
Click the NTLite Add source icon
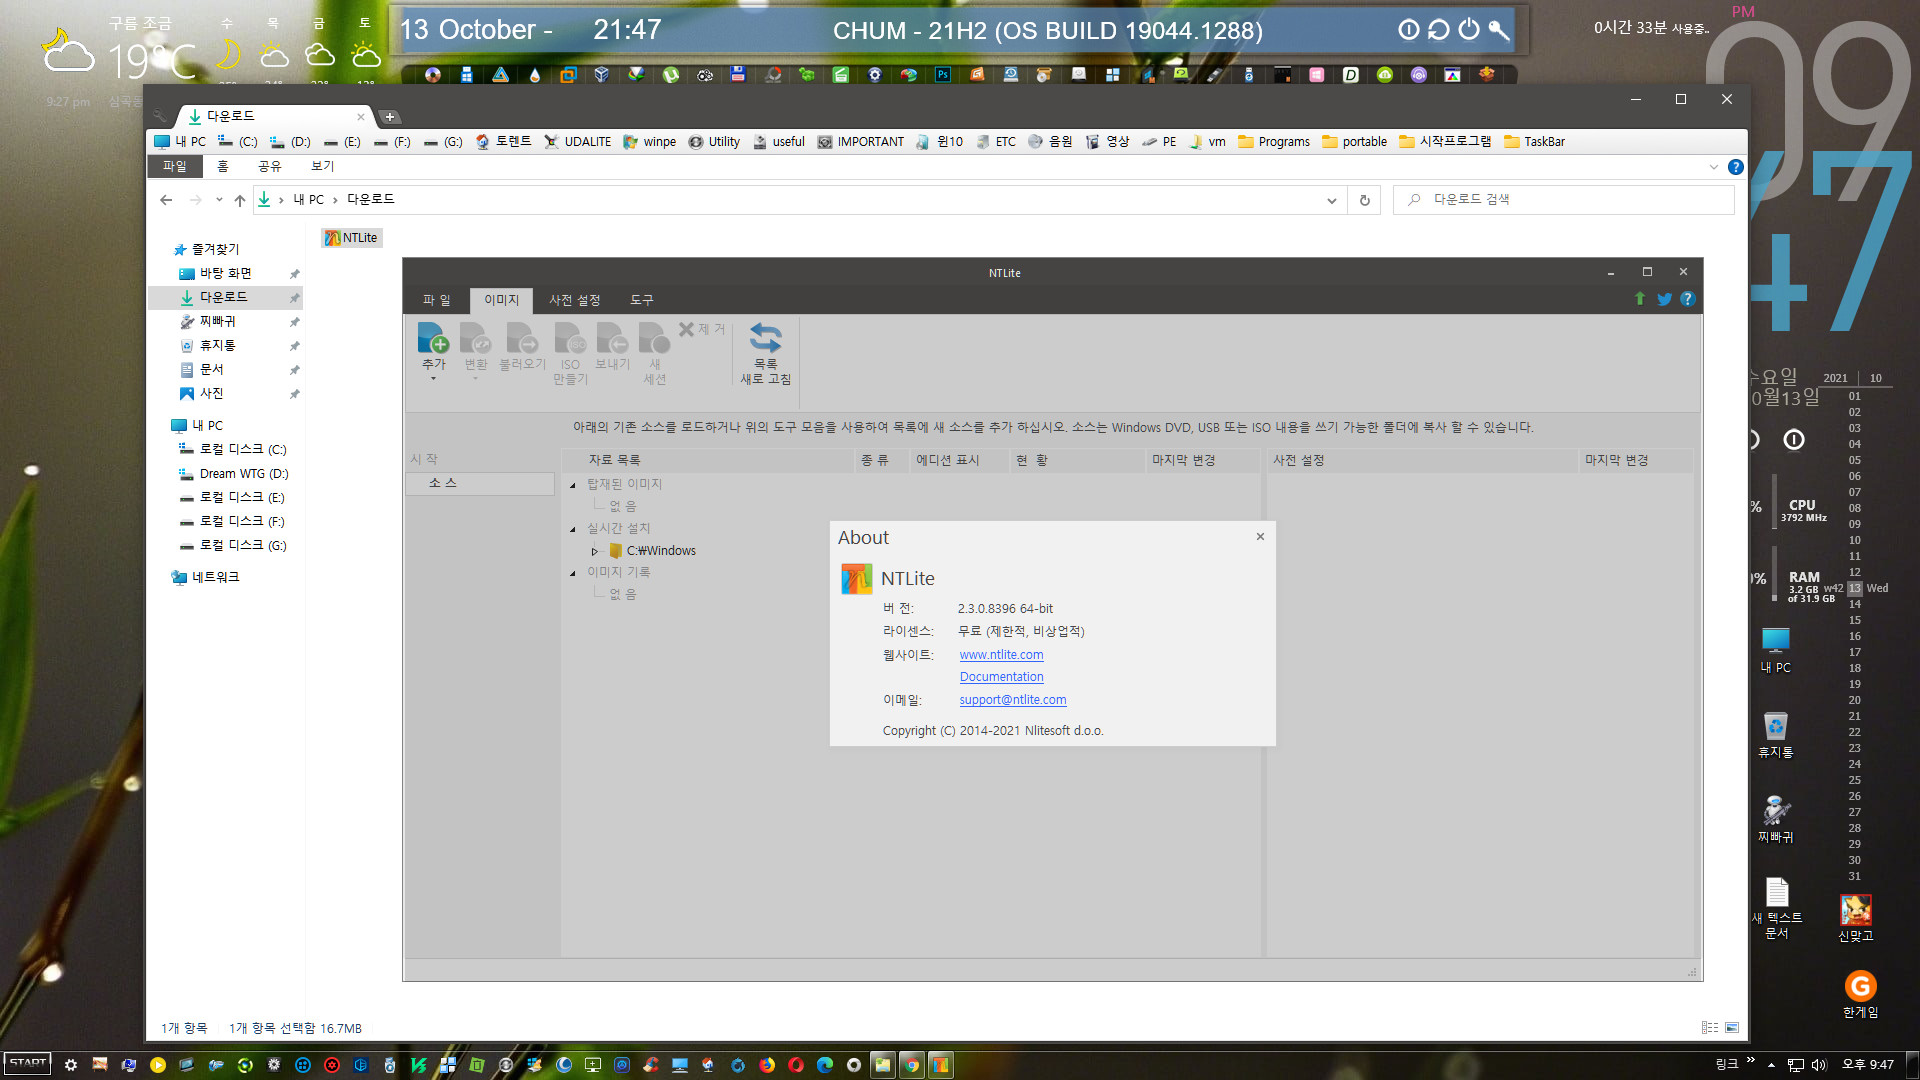tap(433, 338)
